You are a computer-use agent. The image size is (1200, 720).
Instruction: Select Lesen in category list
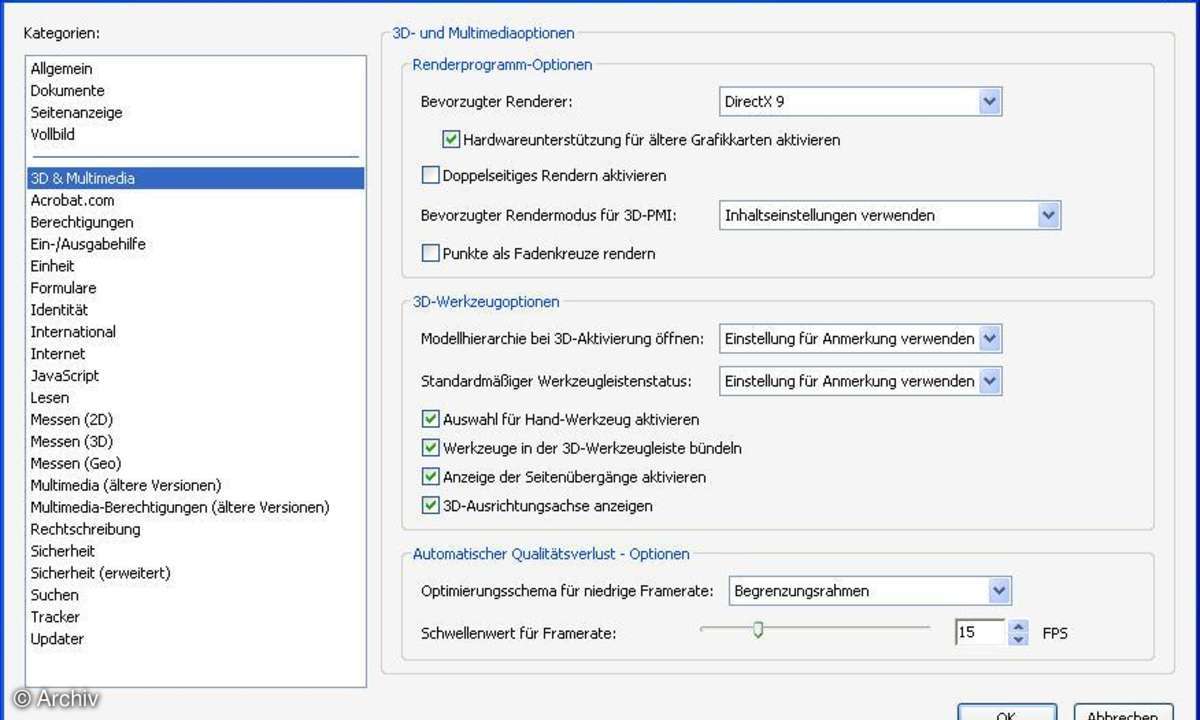[x=195, y=398]
